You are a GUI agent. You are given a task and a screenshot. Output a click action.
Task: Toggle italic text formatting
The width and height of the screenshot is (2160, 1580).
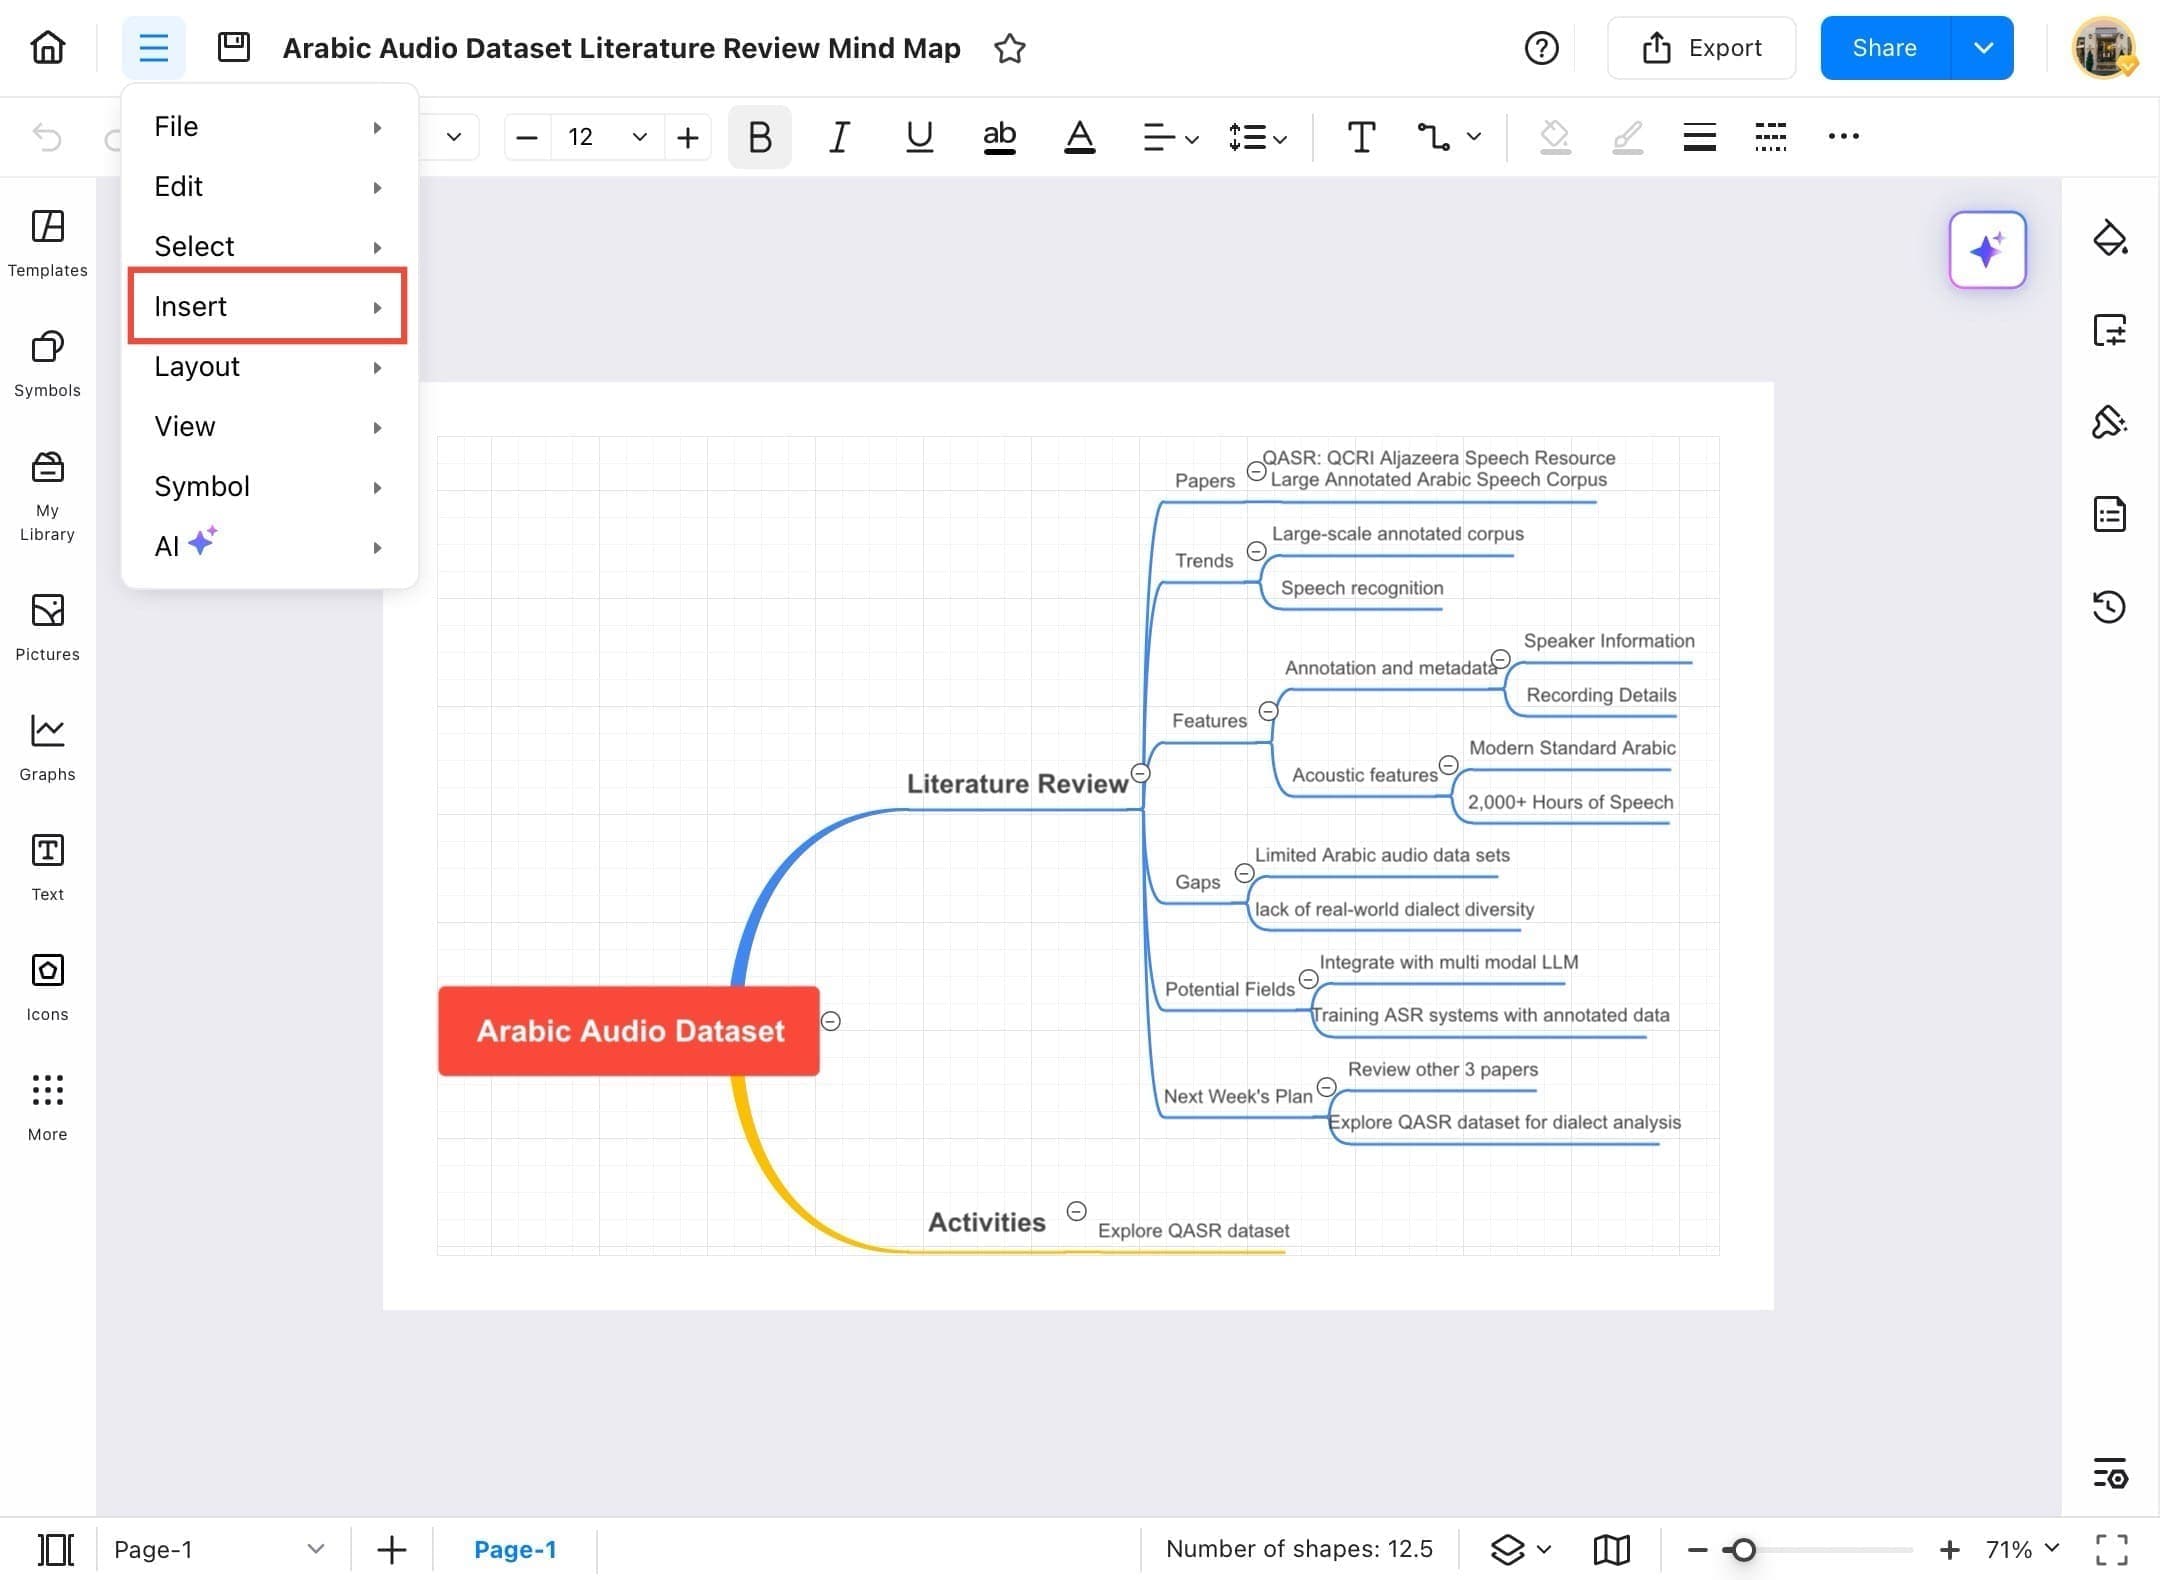pyautogui.click(x=838, y=137)
